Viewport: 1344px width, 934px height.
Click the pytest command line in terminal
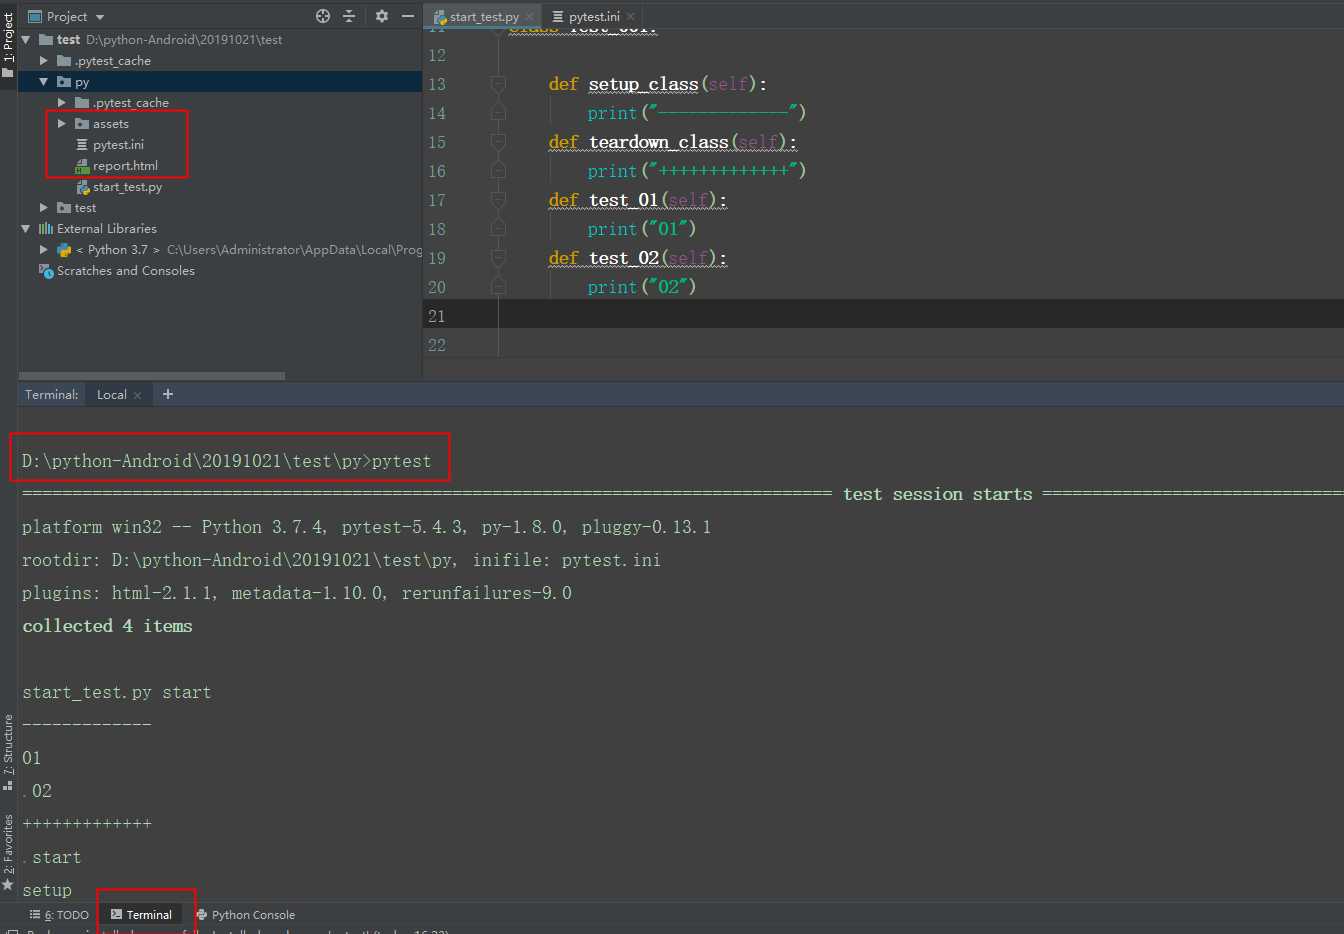pyautogui.click(x=227, y=461)
